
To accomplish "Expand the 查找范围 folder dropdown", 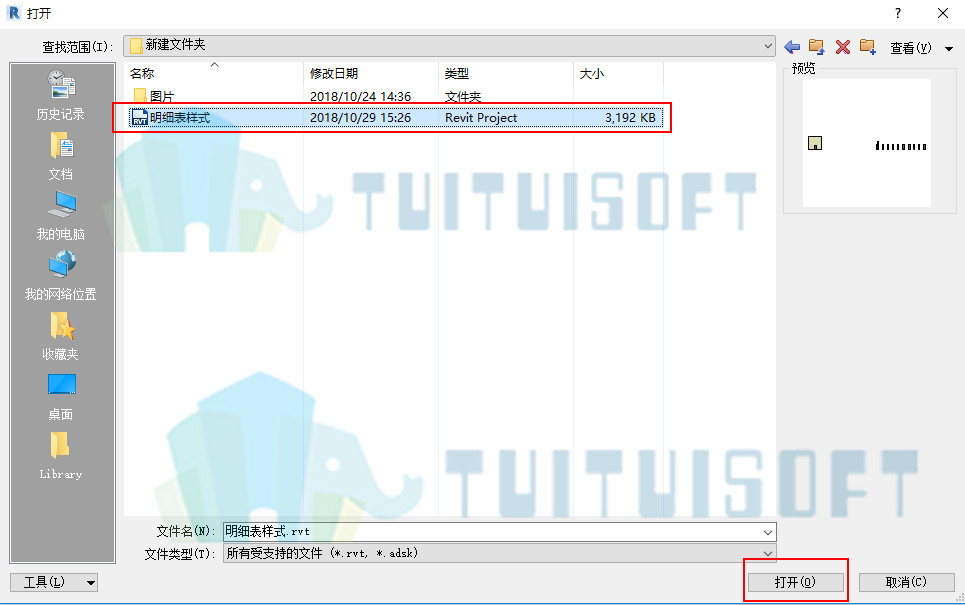I will pyautogui.click(x=767, y=46).
